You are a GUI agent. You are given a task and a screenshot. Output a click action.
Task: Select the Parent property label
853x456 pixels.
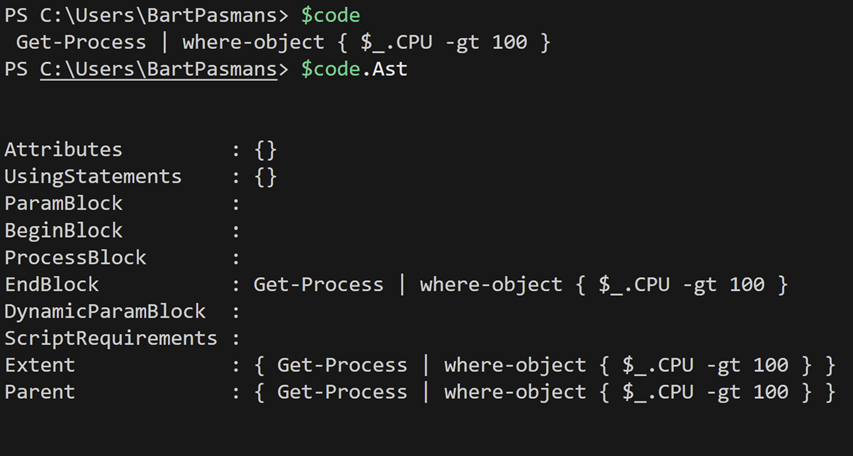point(40,393)
